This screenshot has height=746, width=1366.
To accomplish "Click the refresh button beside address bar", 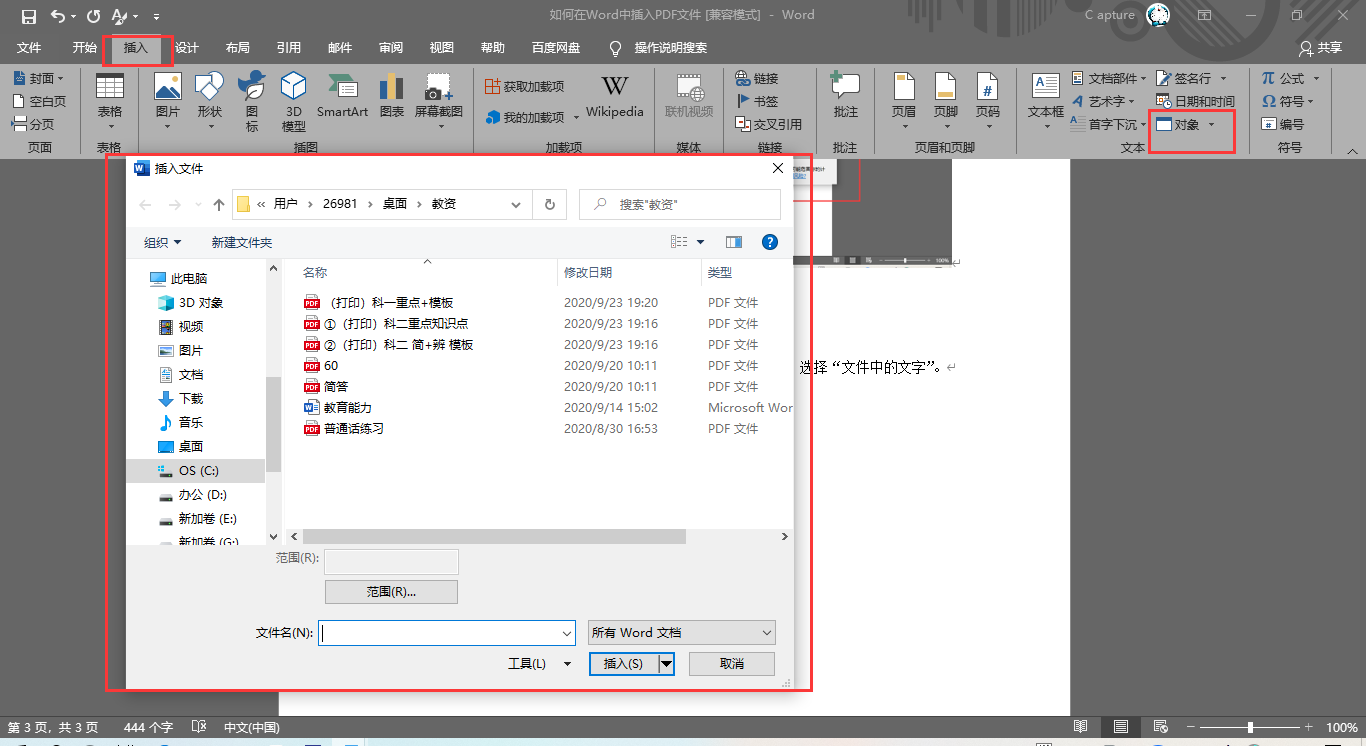I will (x=549, y=204).
